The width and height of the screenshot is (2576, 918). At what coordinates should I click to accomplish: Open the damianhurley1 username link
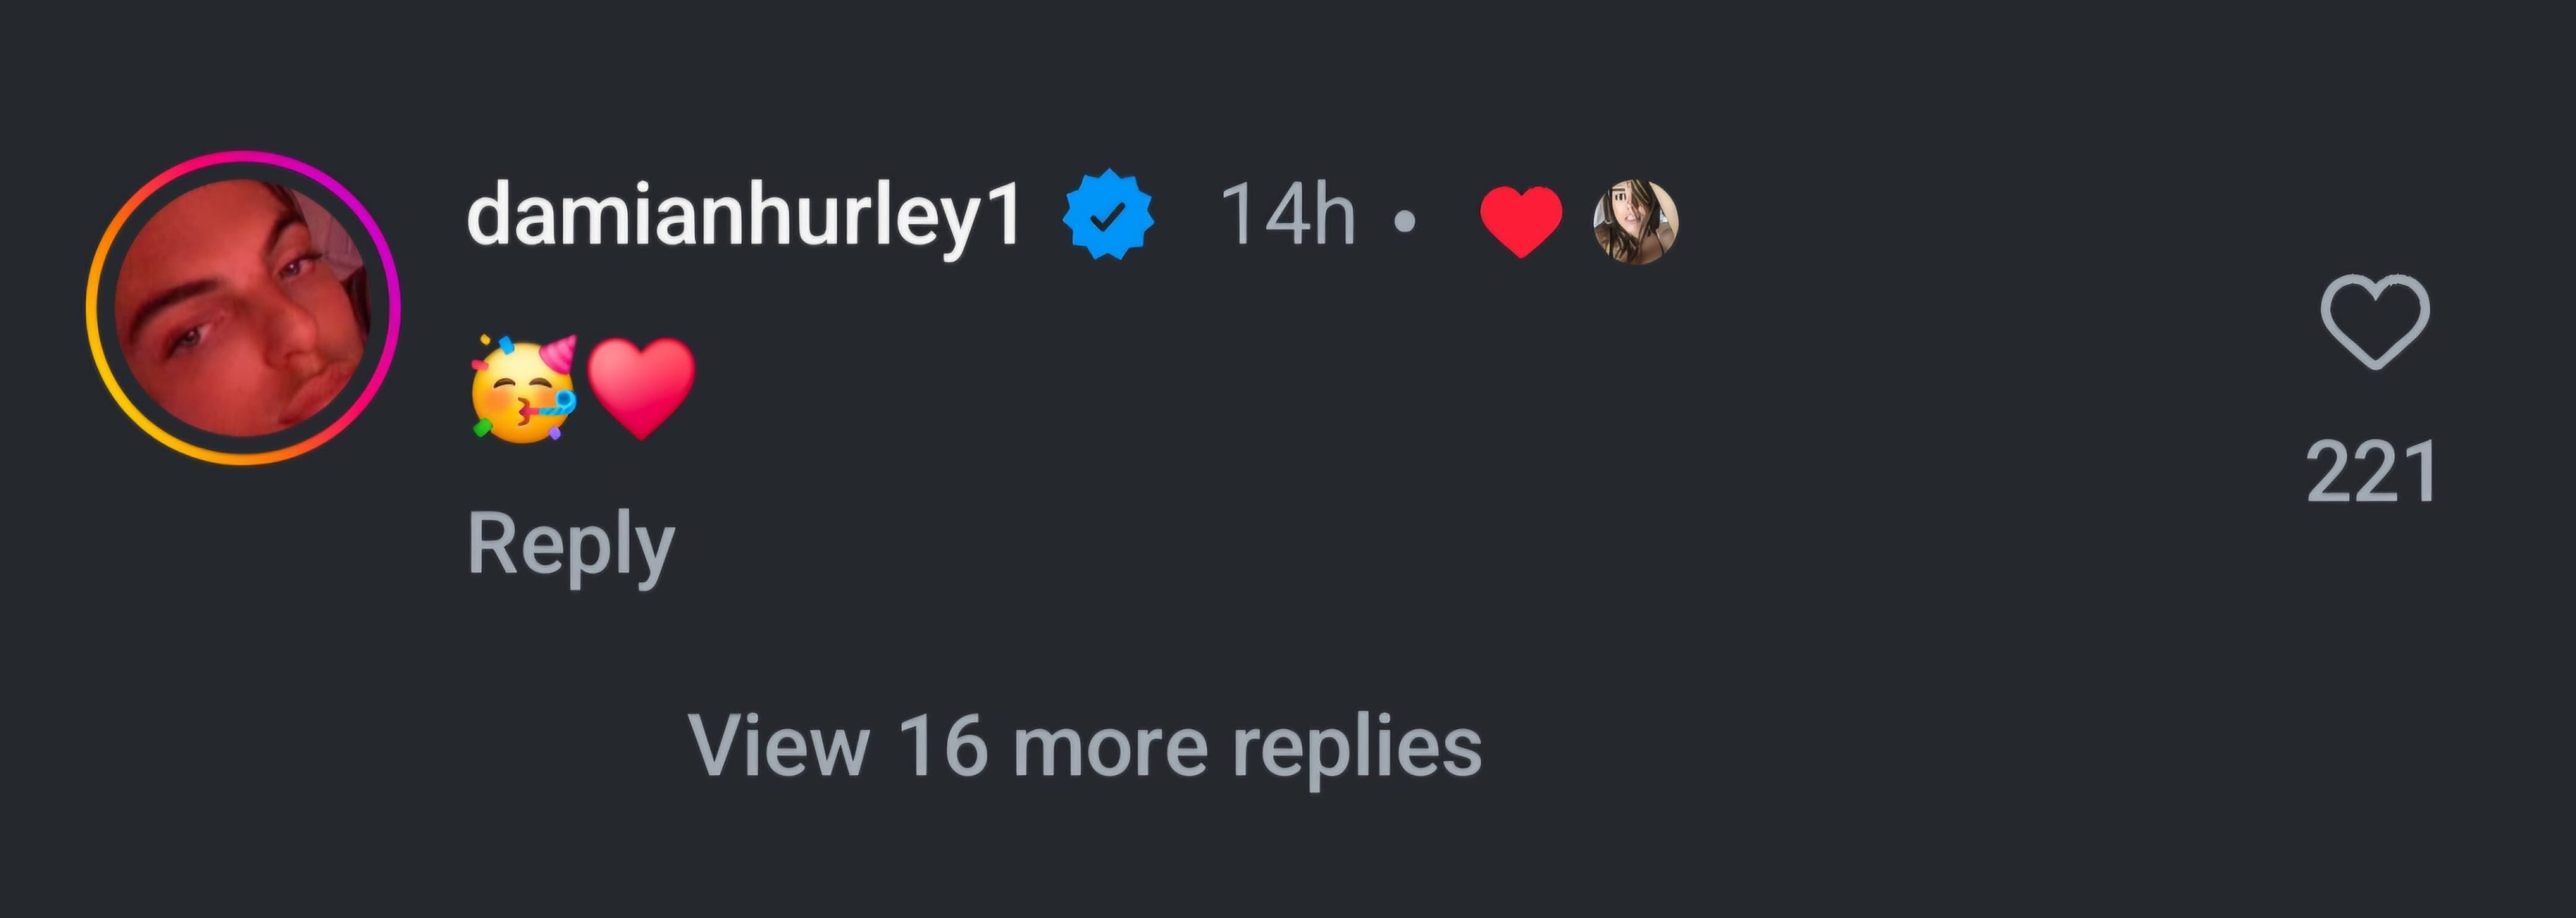coord(743,215)
